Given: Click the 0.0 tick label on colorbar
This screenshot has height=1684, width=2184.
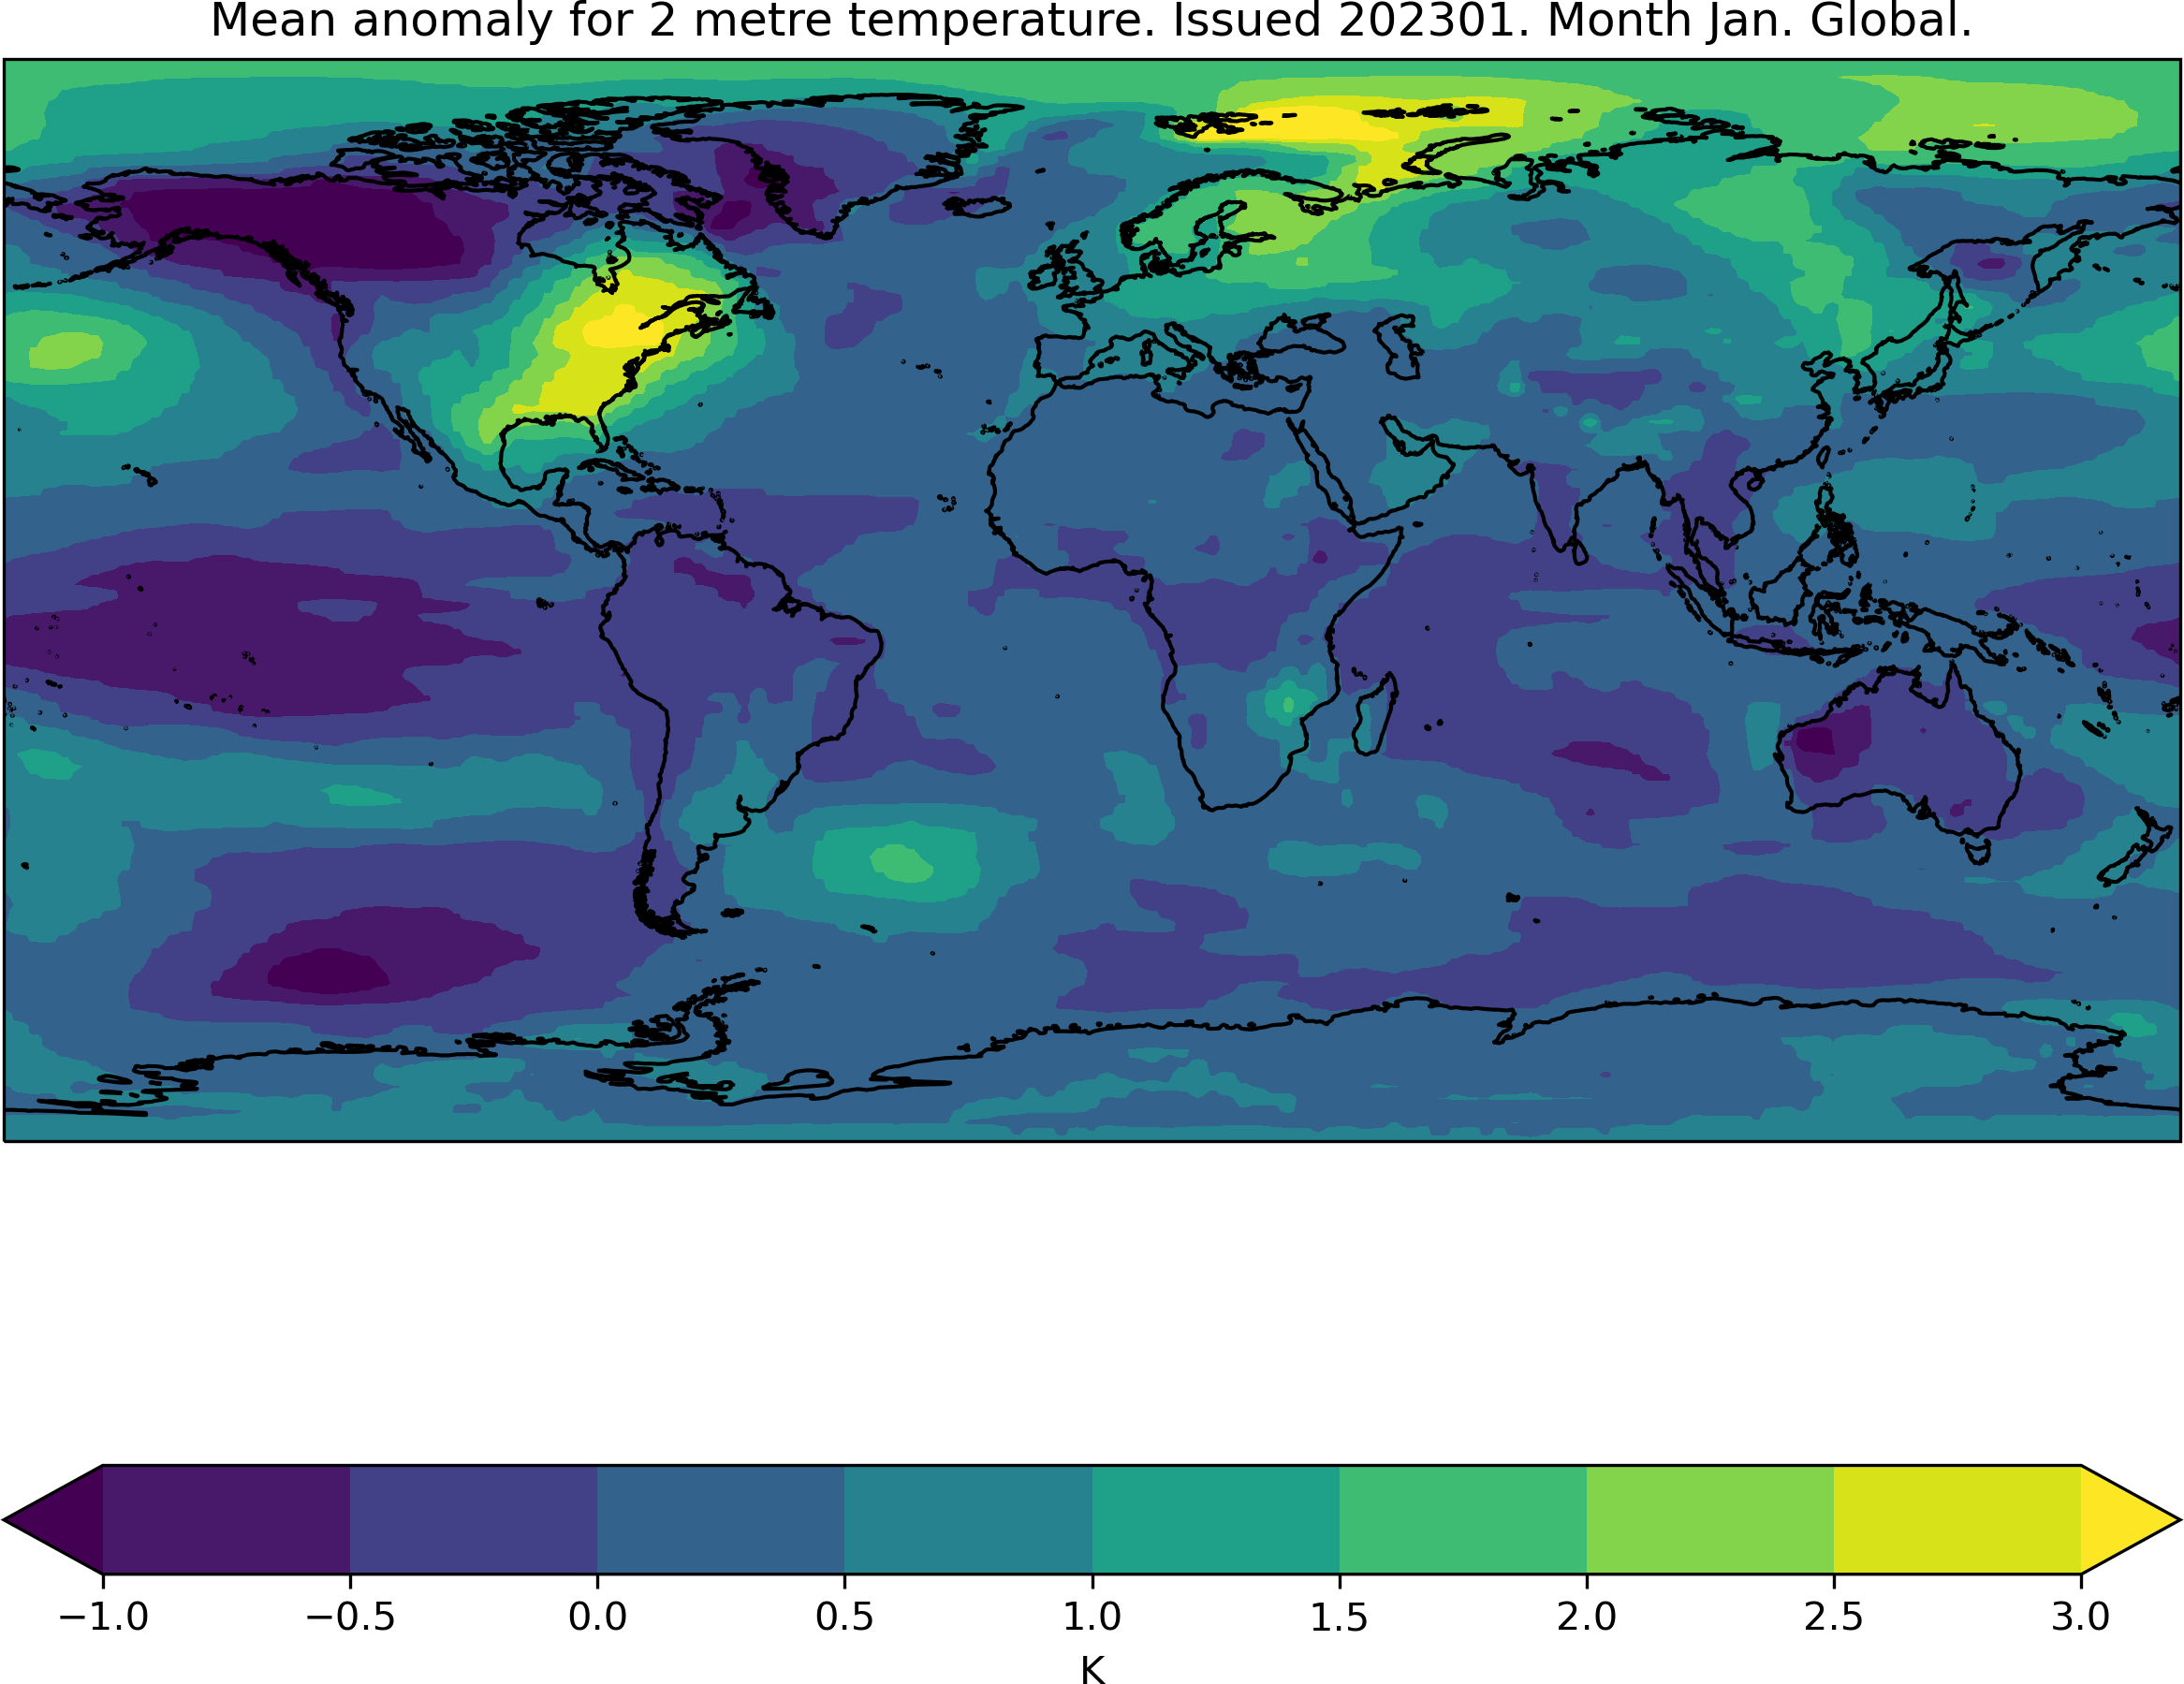Looking at the screenshot, I should click(x=598, y=1616).
